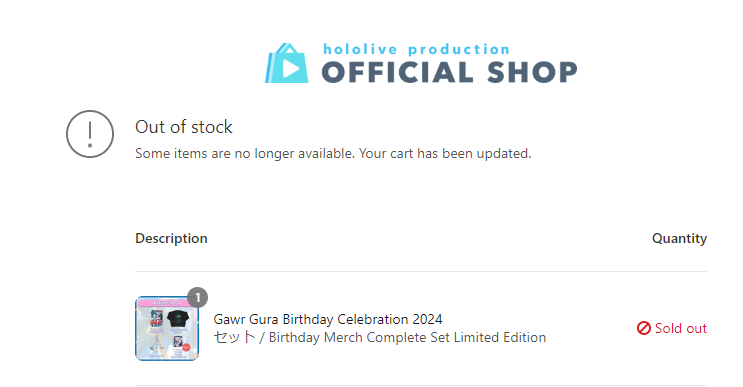Click the red prohibited sold-out icon
This screenshot has width=743, height=387.
point(643,328)
